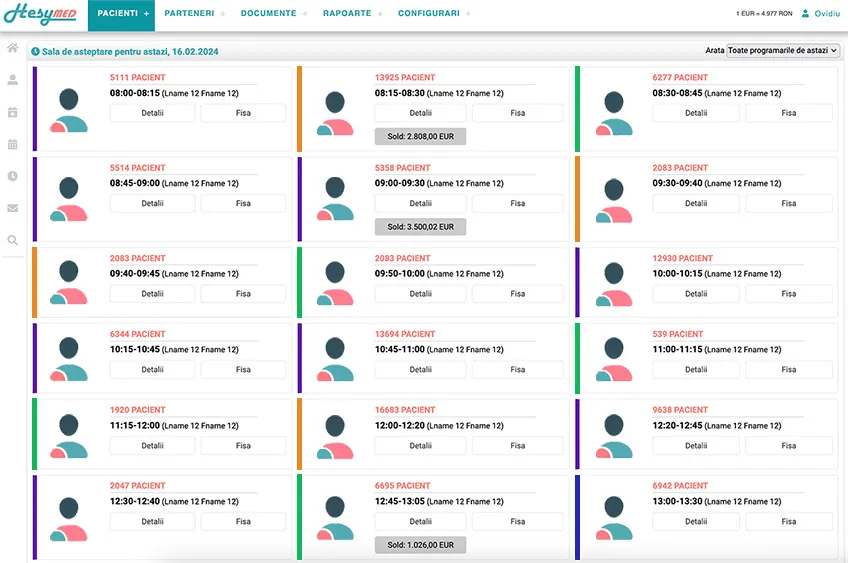Open the calendar grid icon in the sidebar

click(x=12, y=144)
